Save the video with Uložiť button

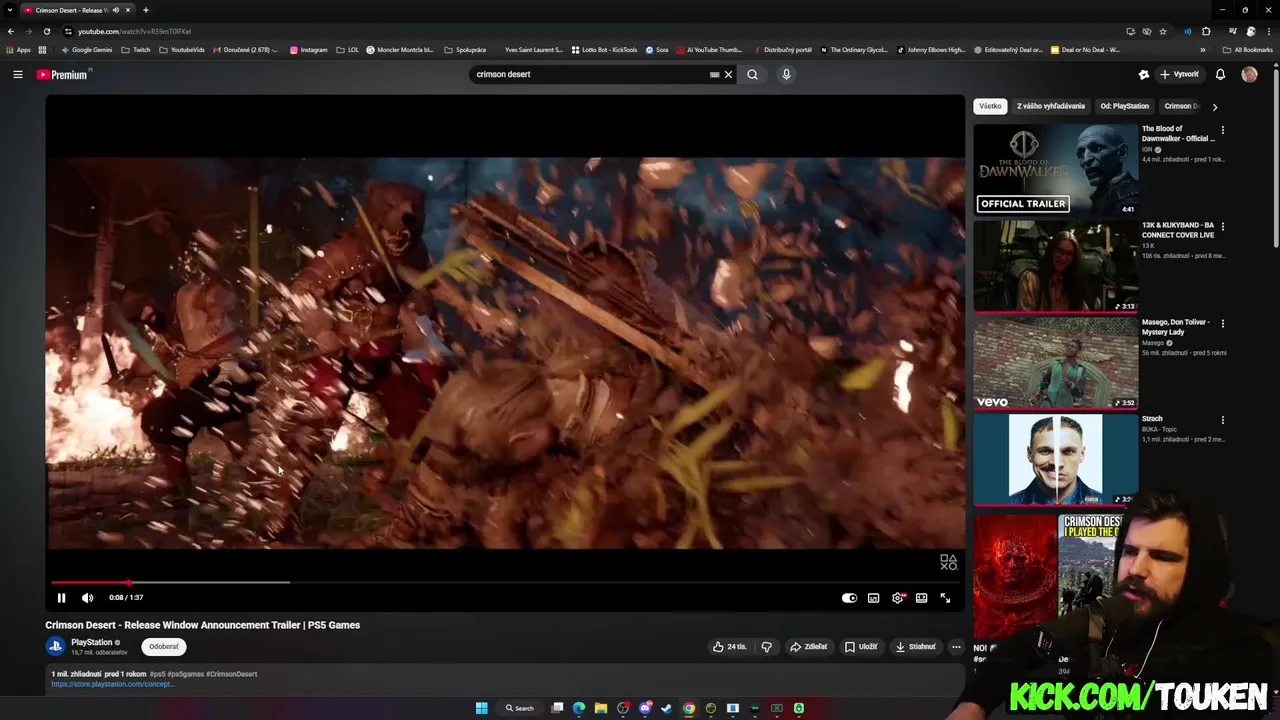click(x=861, y=647)
